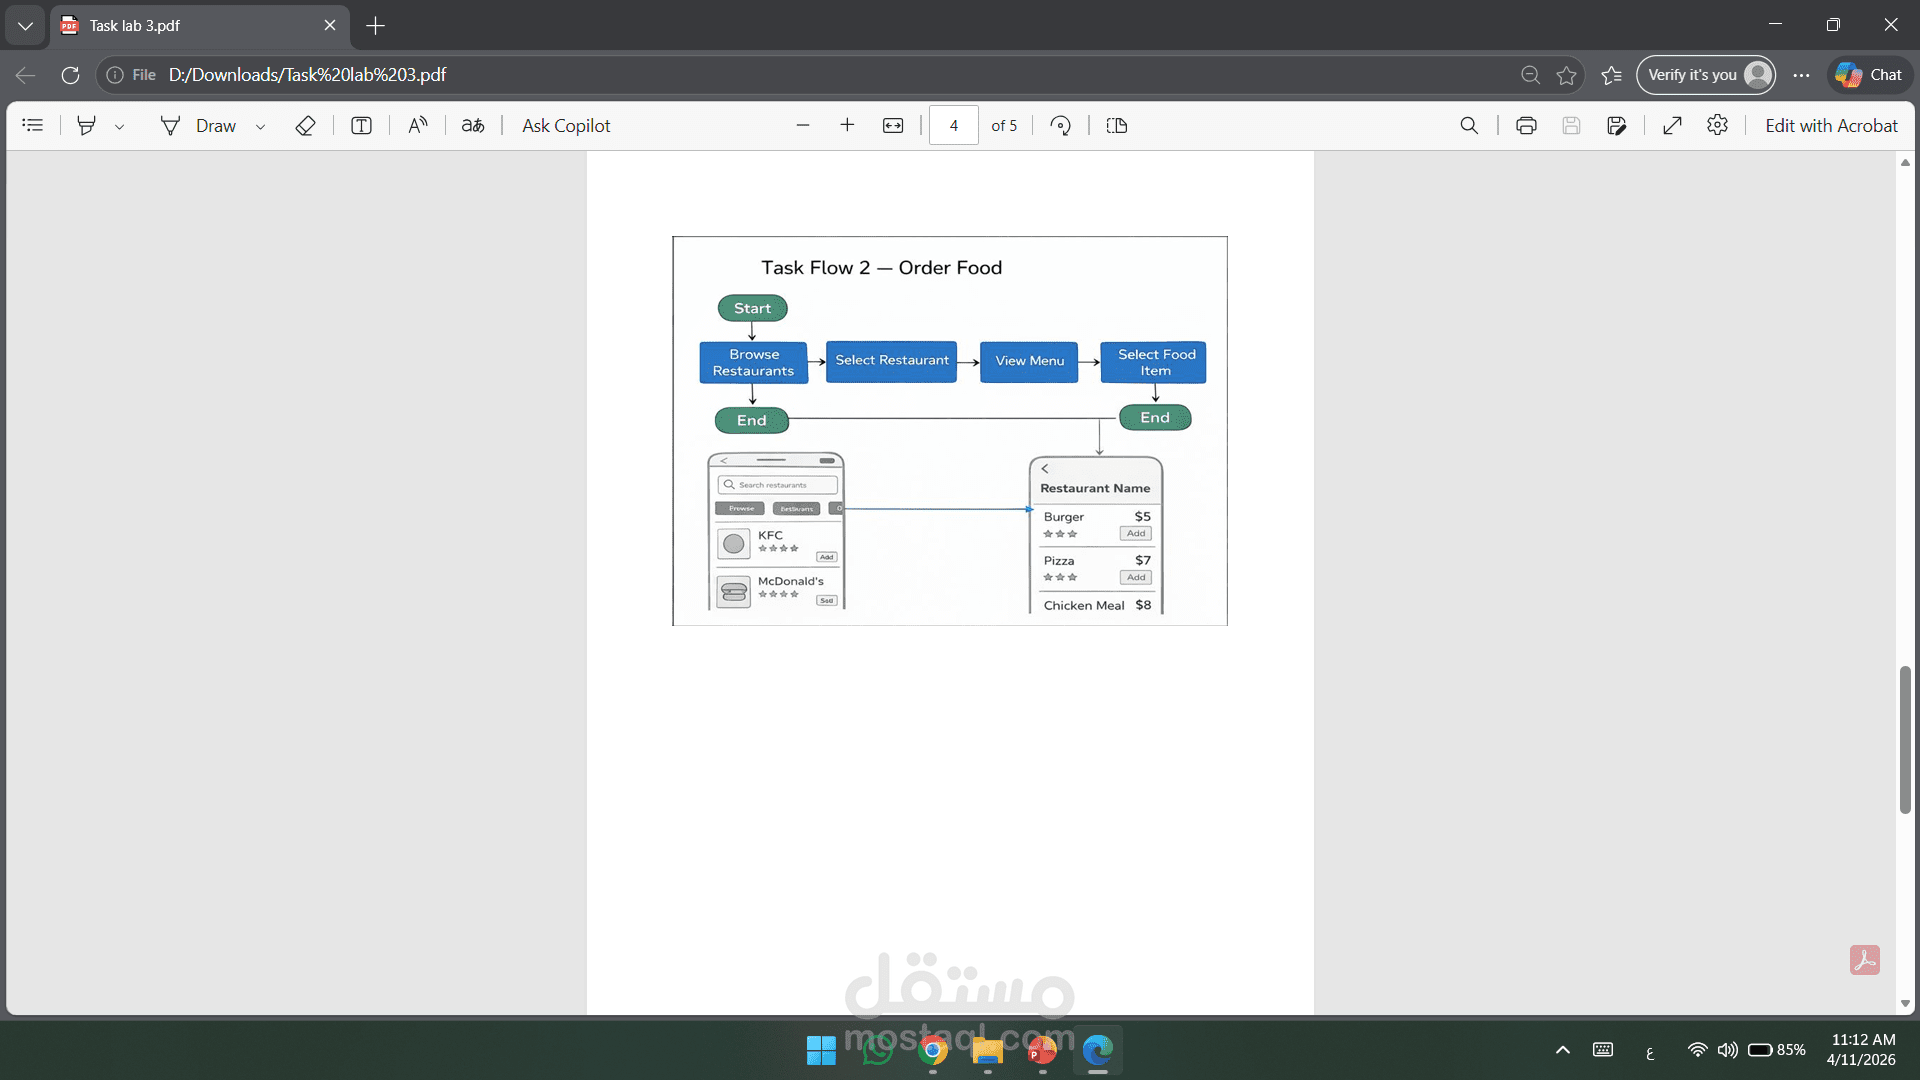Image resolution: width=1920 pixels, height=1080 pixels.
Task: Open Settings and more menu
Action: [1801, 75]
